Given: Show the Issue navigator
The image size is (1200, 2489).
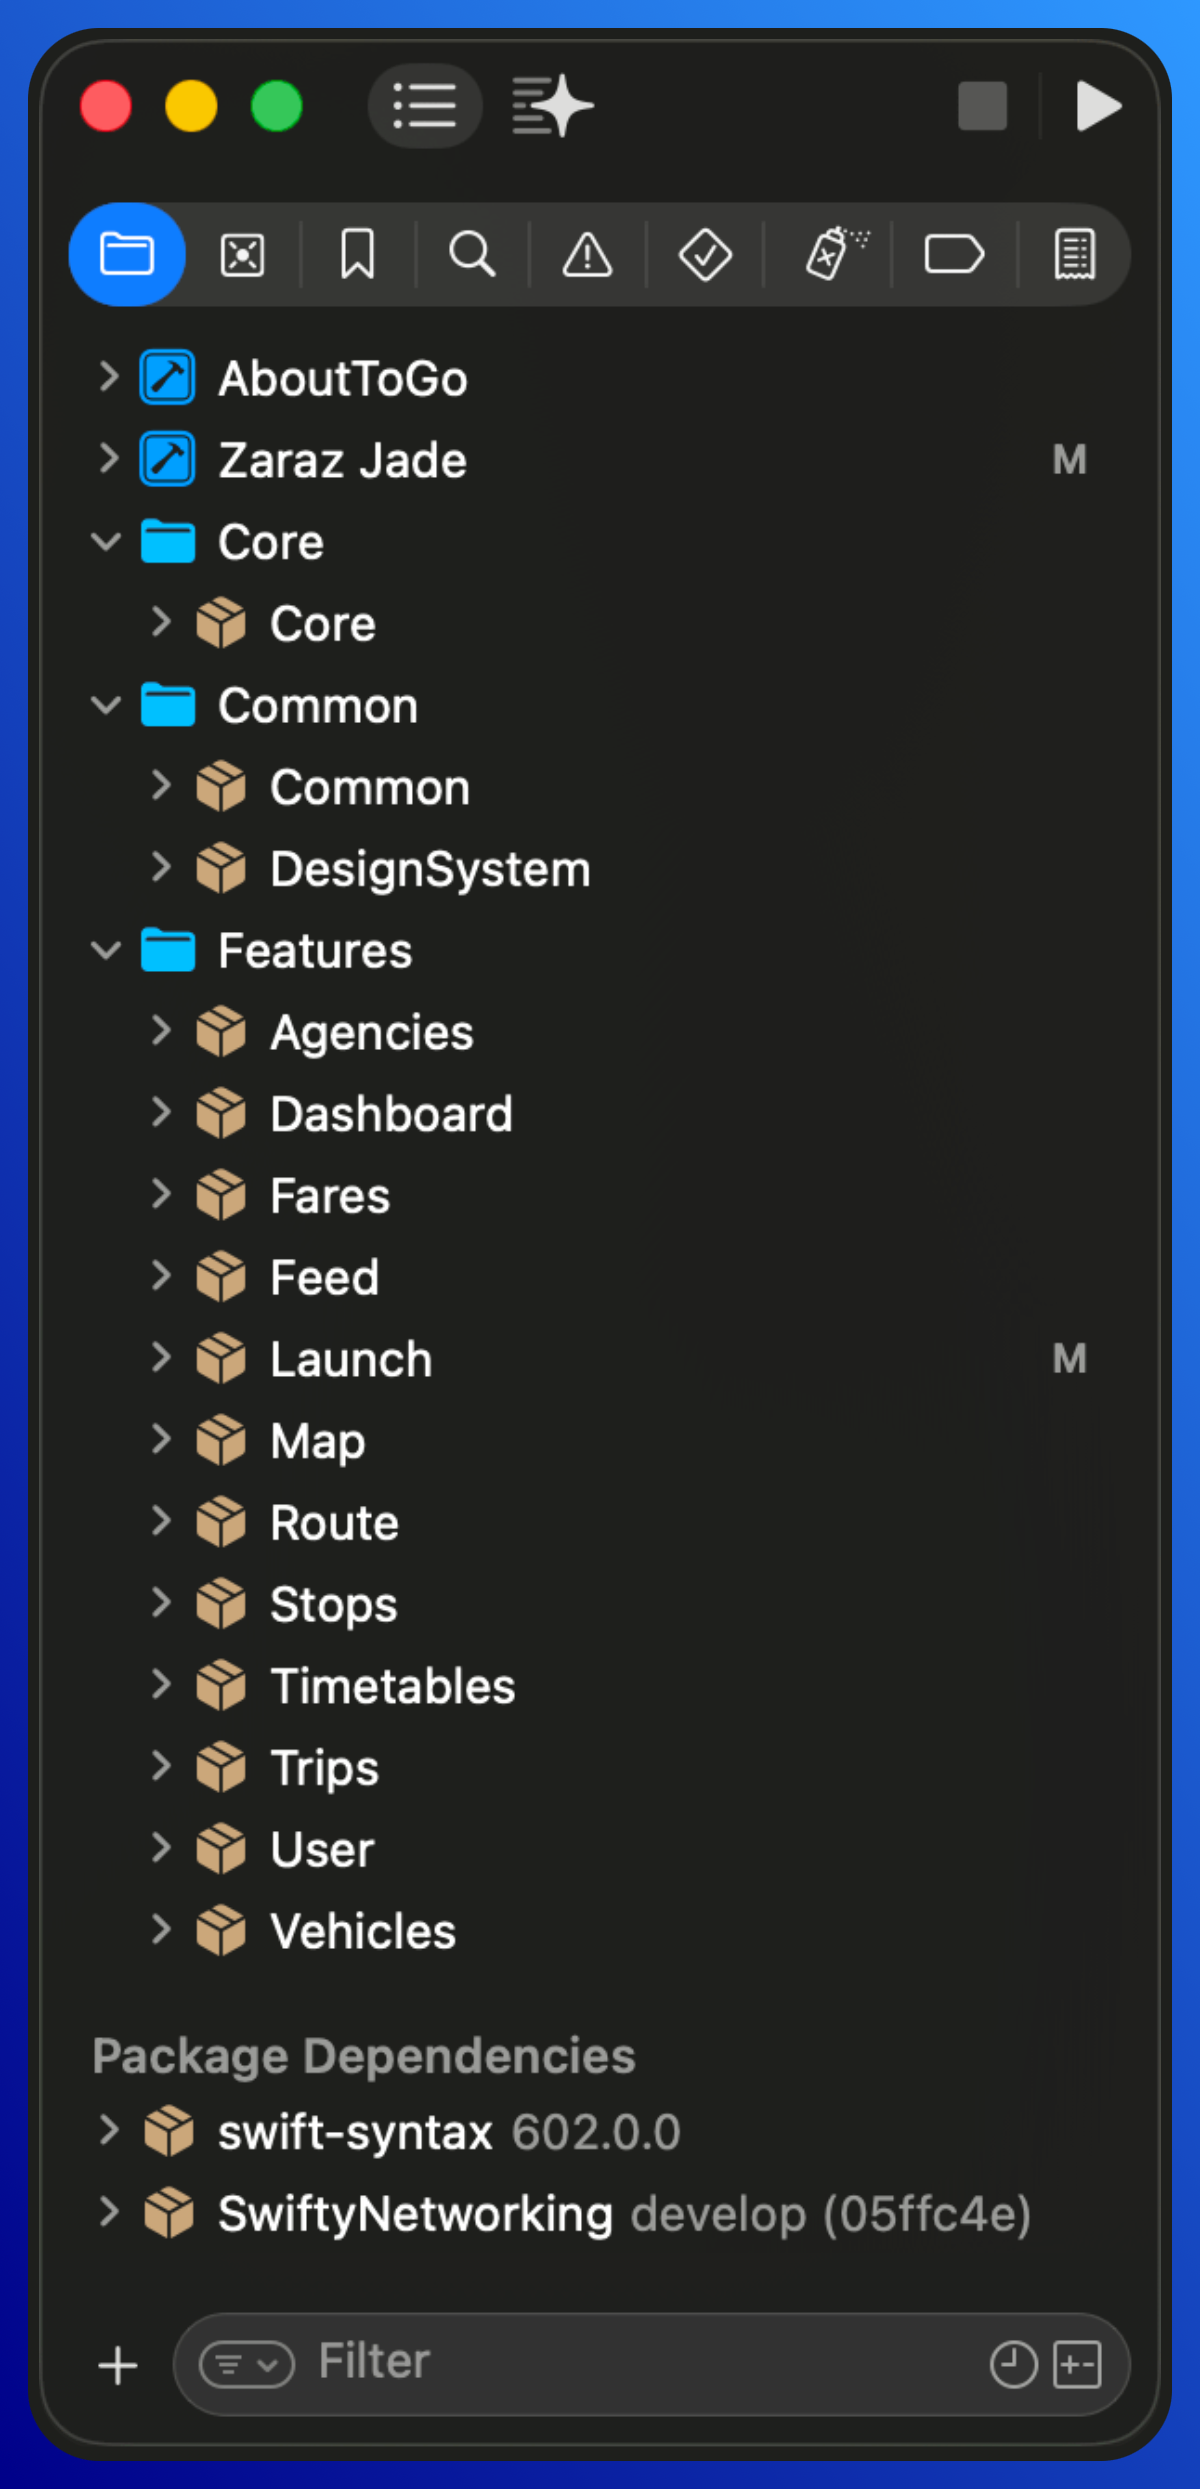Looking at the screenshot, I should pos(587,255).
